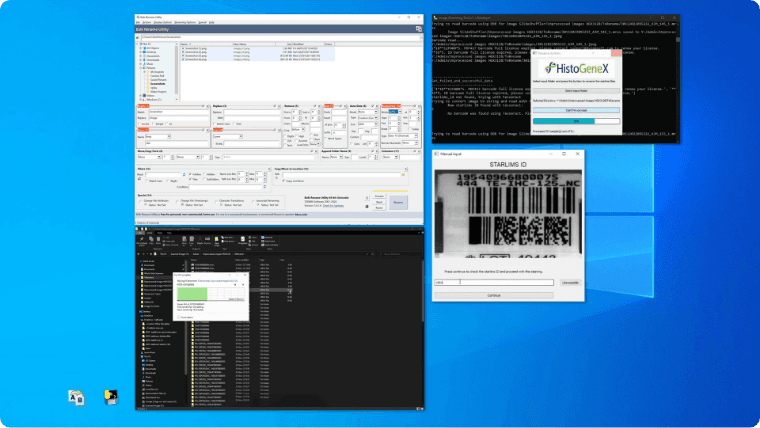Enable Change File Attributes in Special
The image size is (760, 428).
[140, 202]
